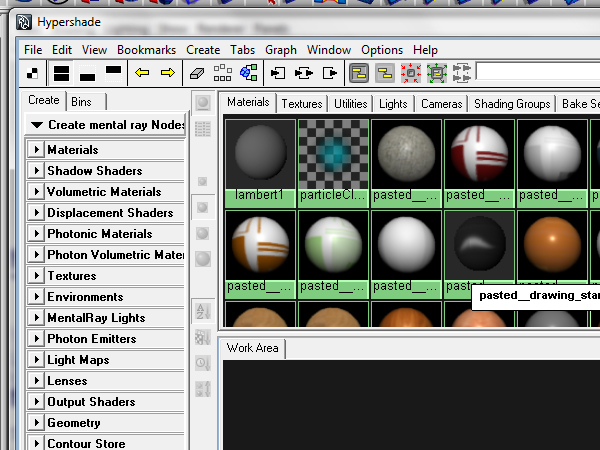Select the Work Area tab
Image resolution: width=600 pixels, height=450 pixels.
[253, 348]
